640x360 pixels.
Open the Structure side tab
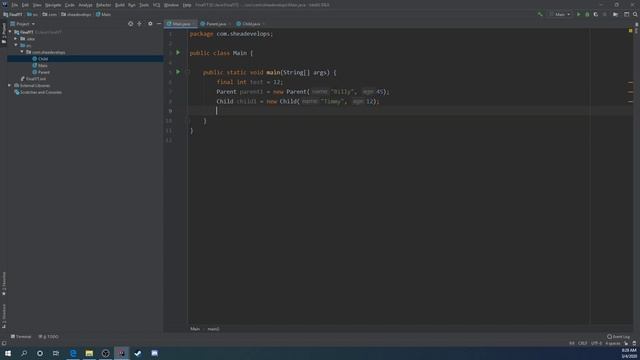coord(4,316)
